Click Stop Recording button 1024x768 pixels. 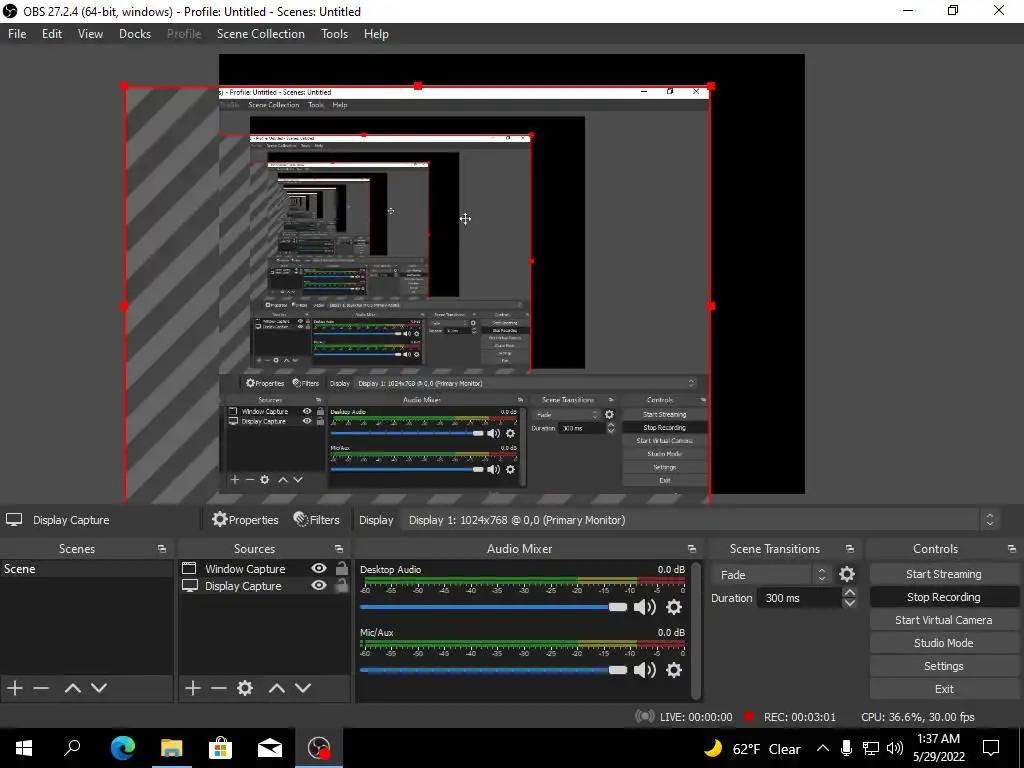click(x=944, y=597)
